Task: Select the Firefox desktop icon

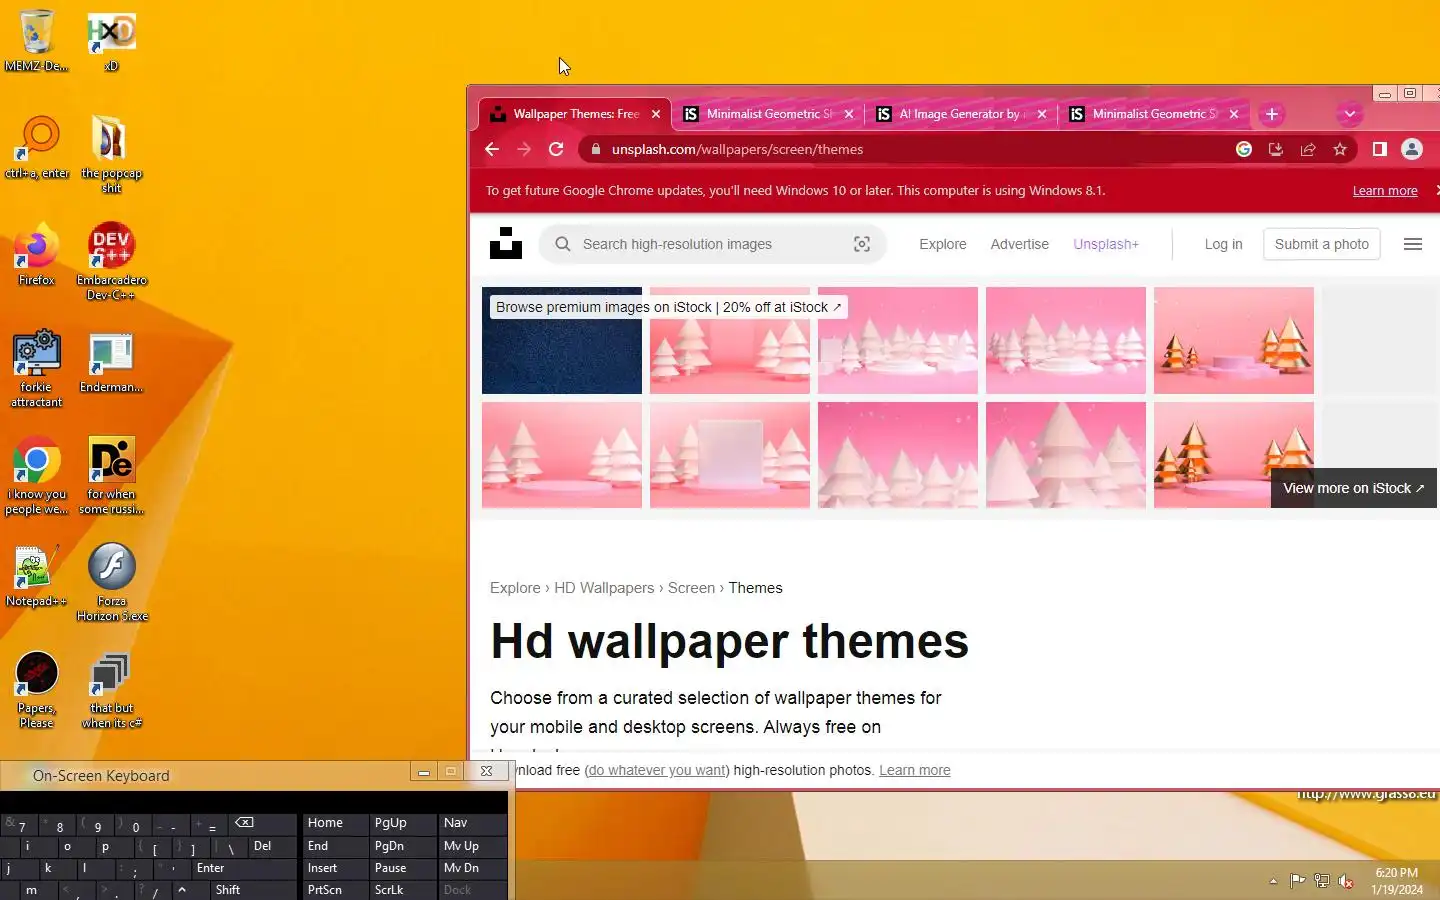Action: point(37,254)
